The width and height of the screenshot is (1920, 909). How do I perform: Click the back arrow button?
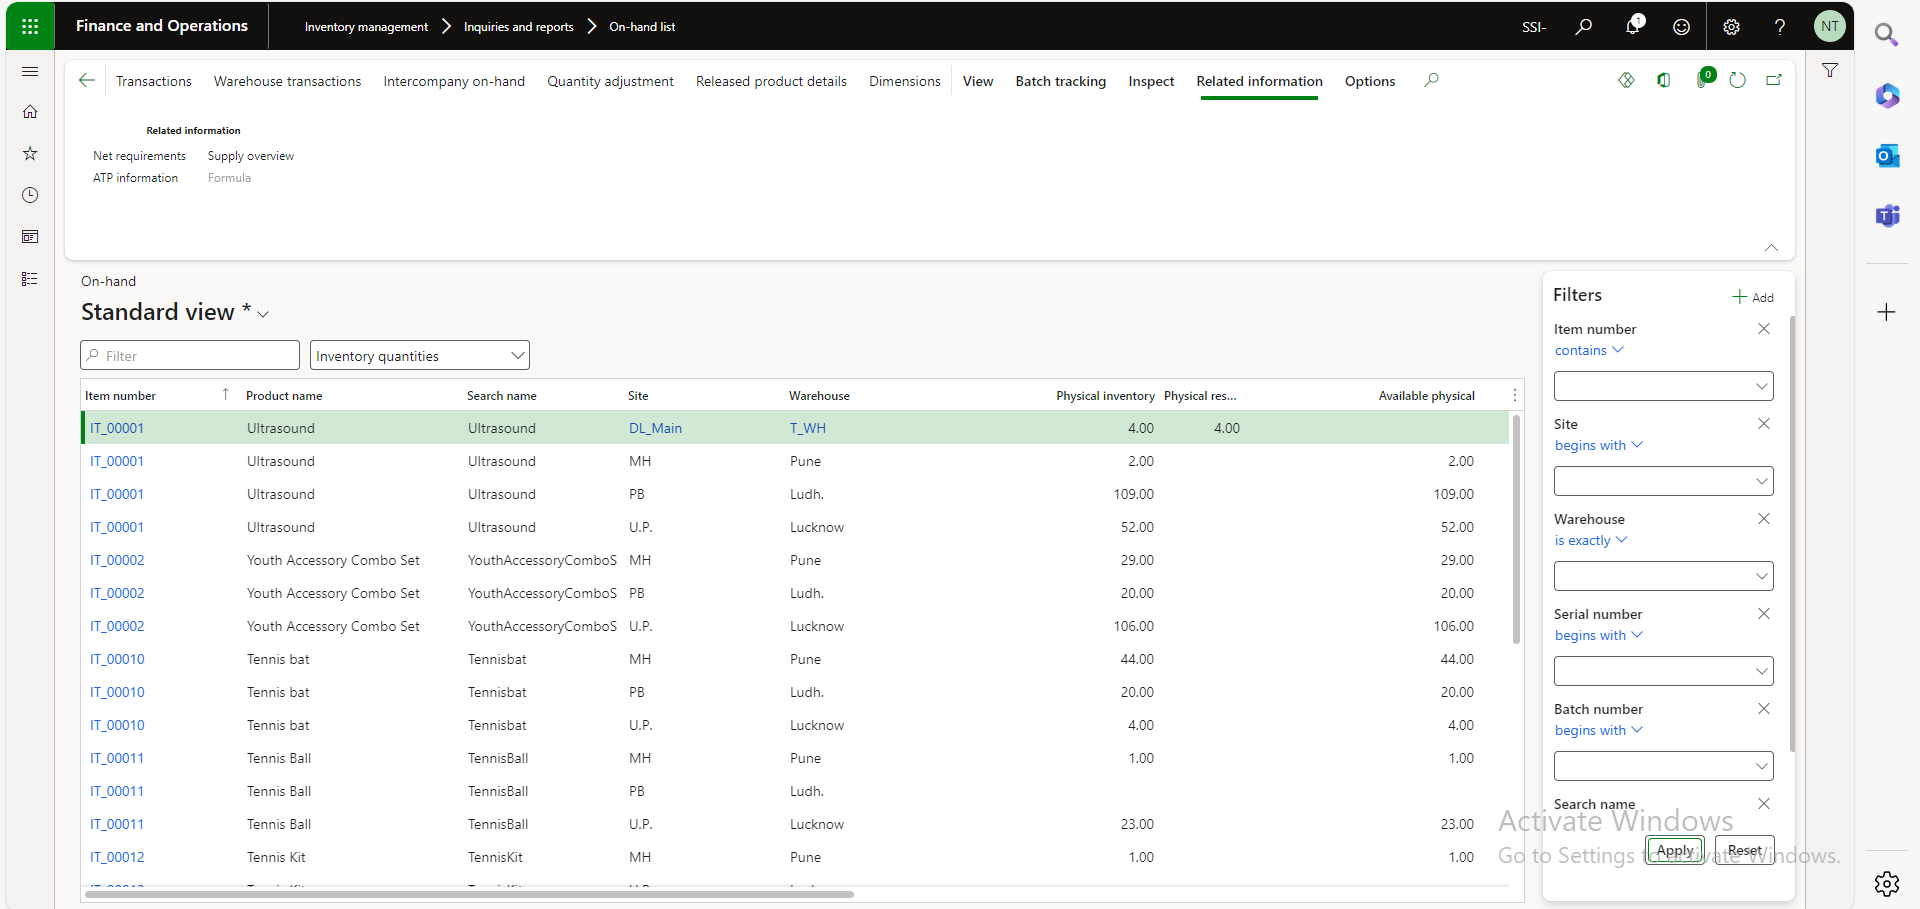pyautogui.click(x=87, y=81)
